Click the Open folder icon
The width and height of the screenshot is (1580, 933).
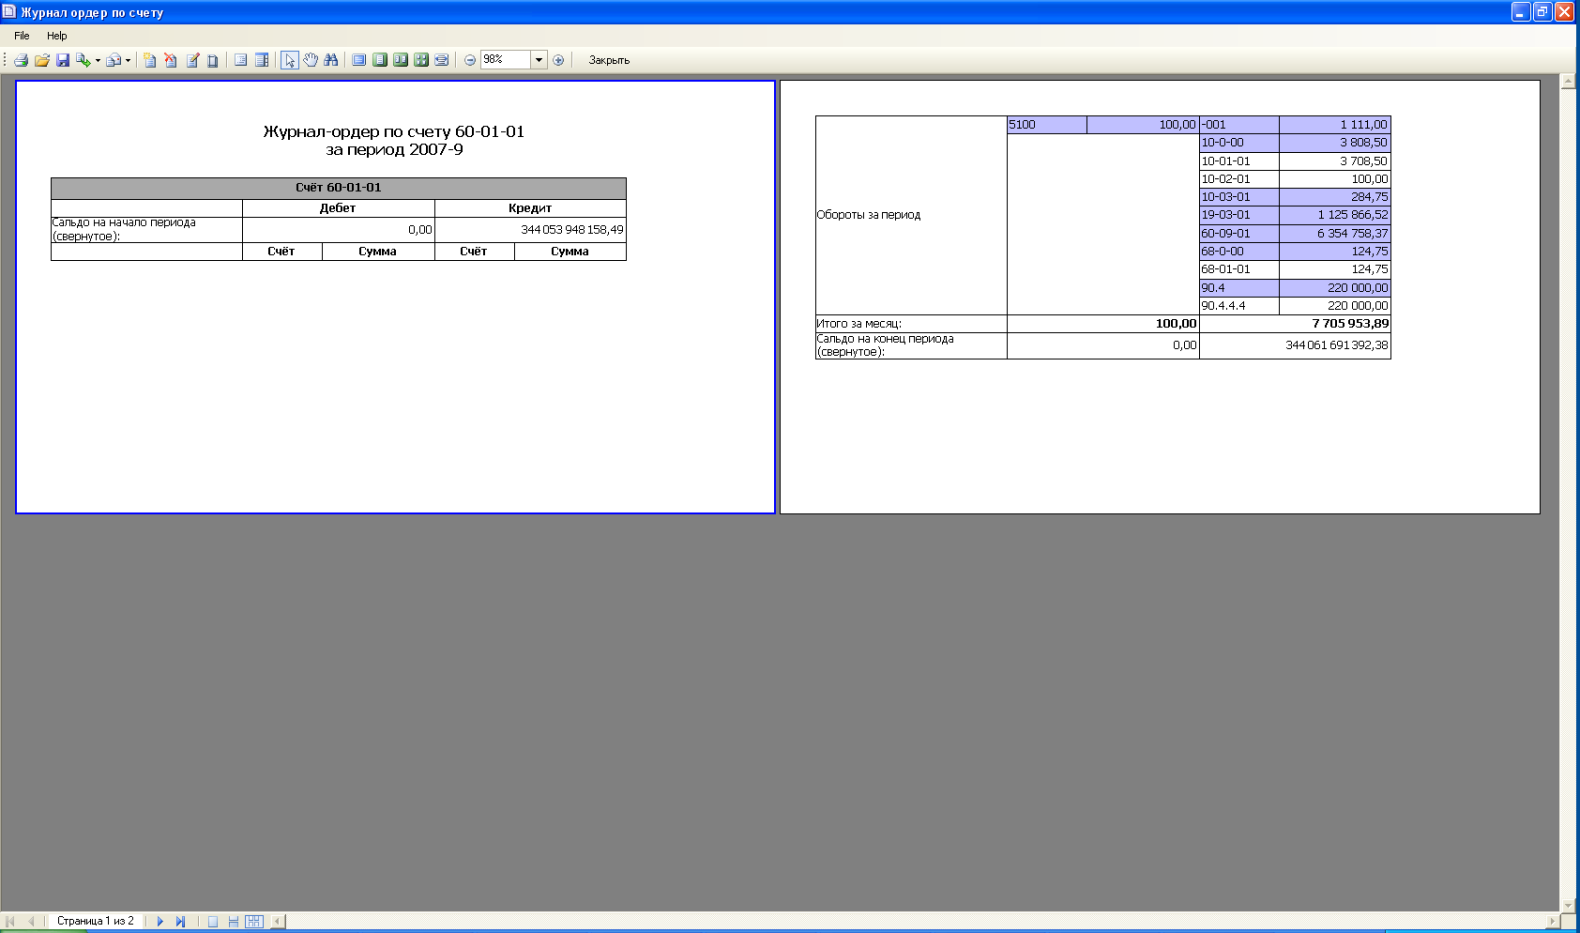click(x=42, y=60)
